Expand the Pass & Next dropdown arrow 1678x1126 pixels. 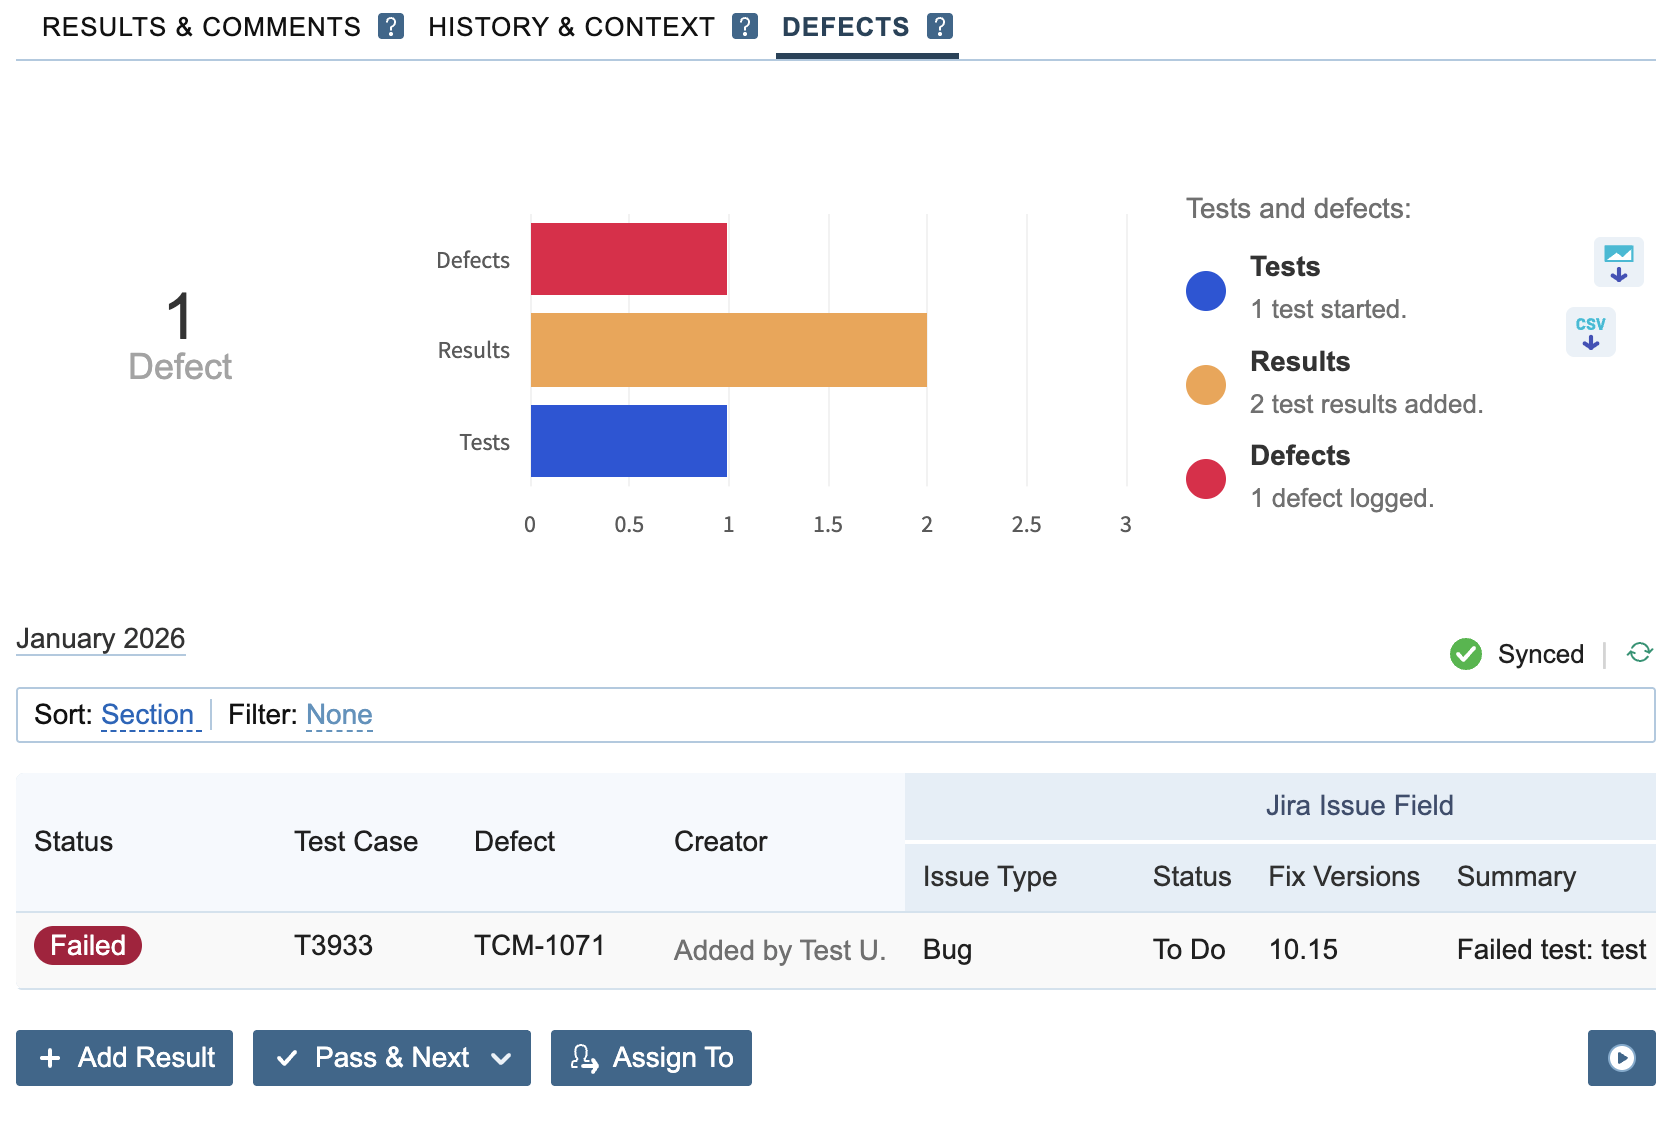pos(502,1058)
